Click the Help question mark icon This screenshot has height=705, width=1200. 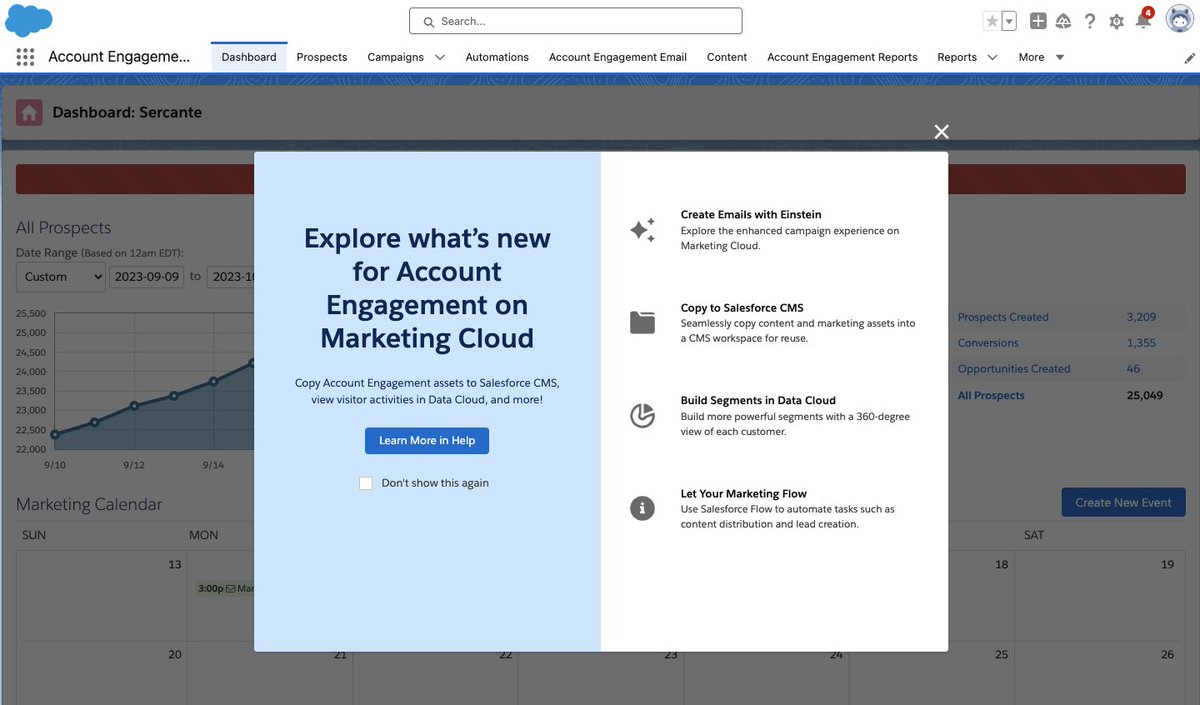pos(1090,21)
